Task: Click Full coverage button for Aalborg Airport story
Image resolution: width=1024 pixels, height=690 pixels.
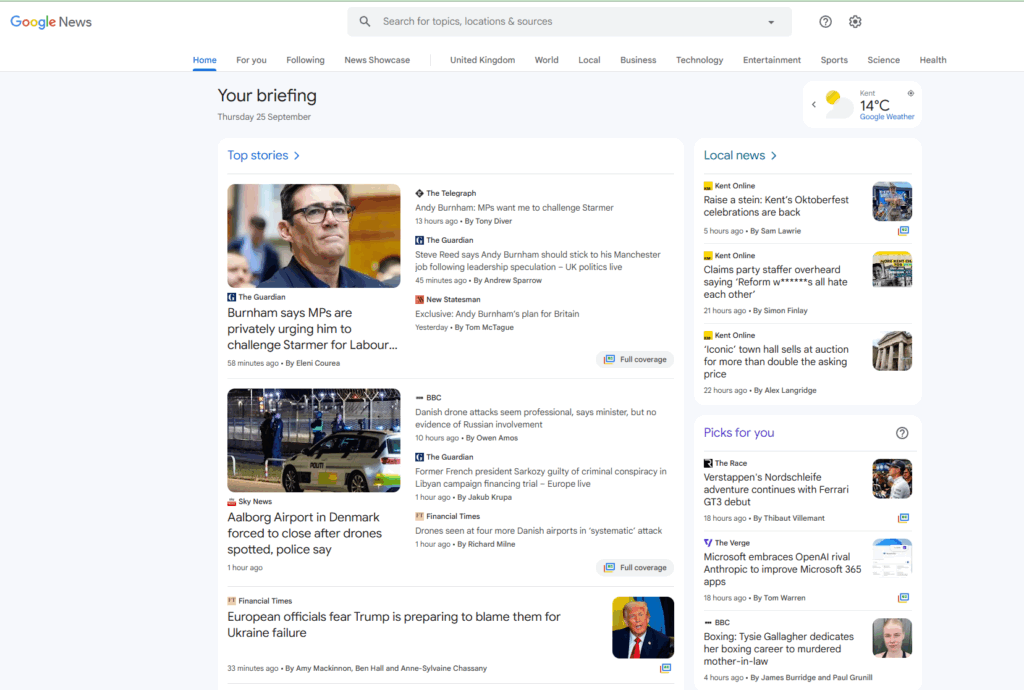Action: click(635, 567)
